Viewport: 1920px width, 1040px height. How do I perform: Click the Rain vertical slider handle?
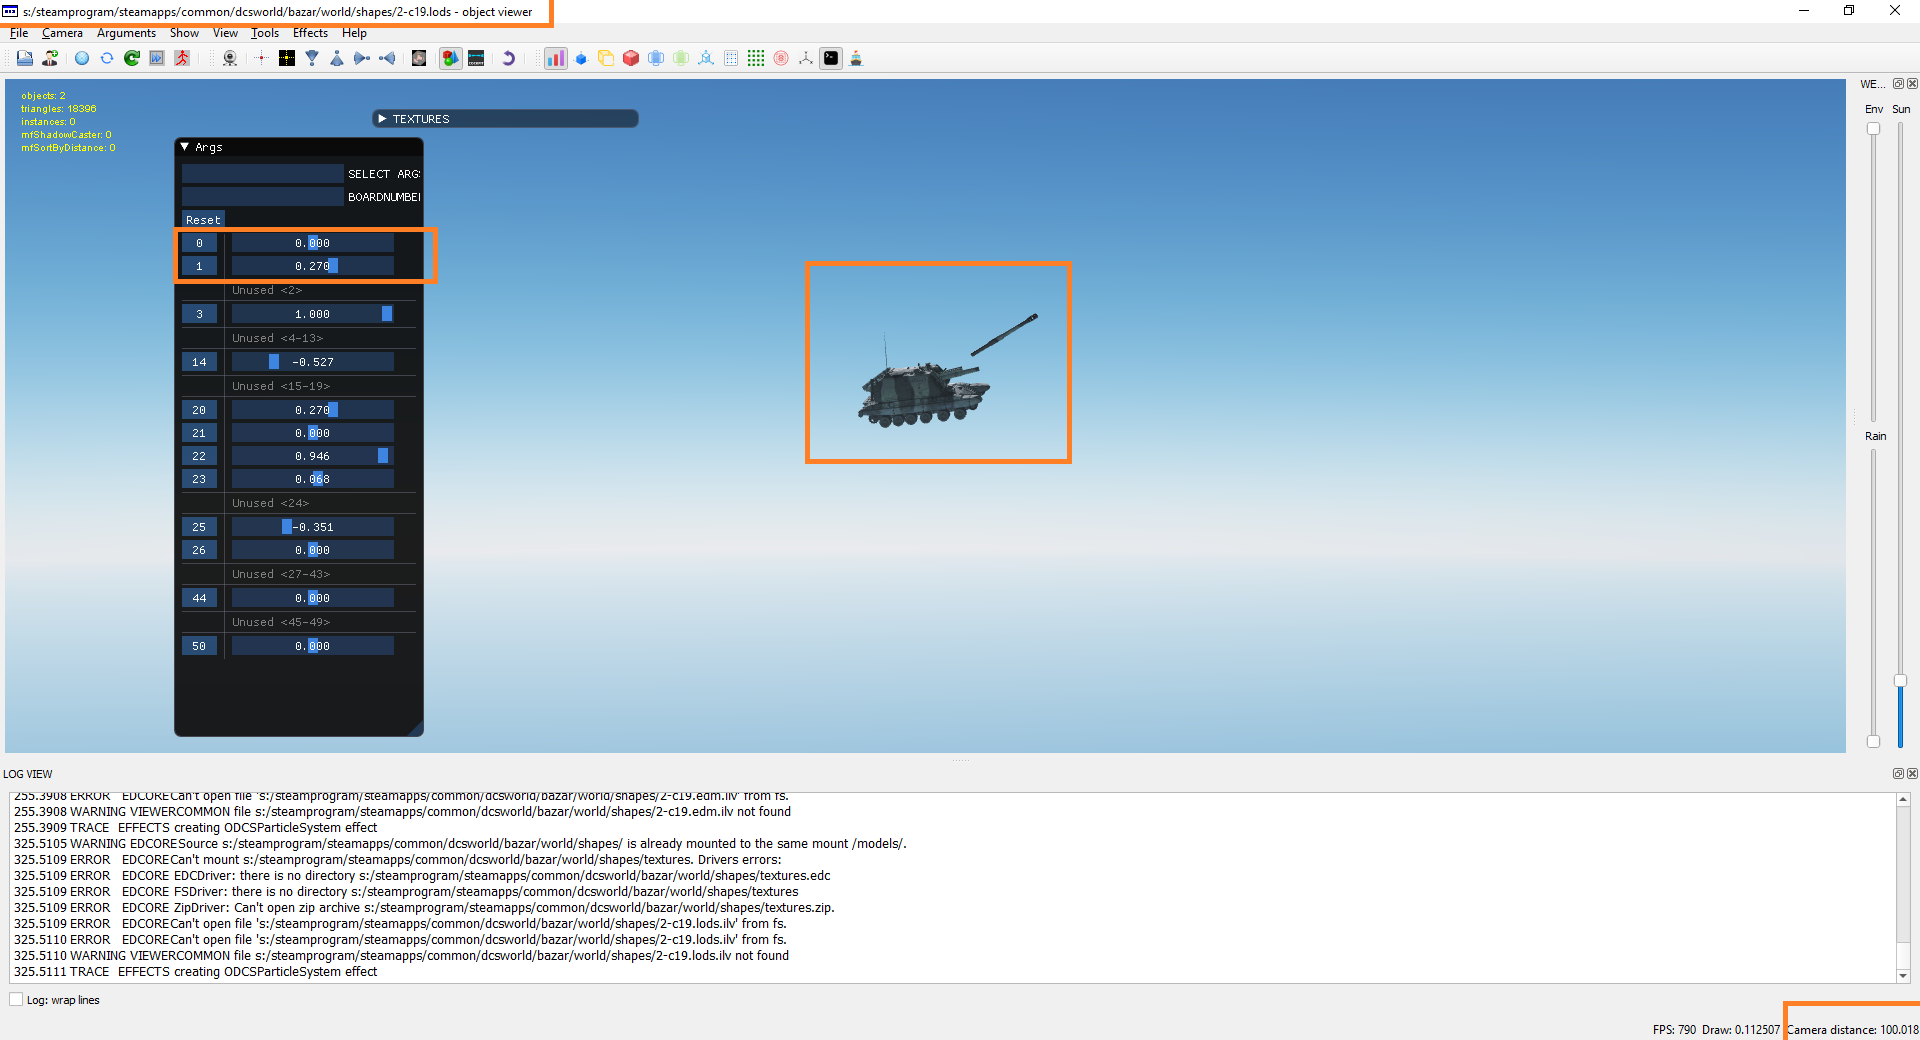(1873, 741)
